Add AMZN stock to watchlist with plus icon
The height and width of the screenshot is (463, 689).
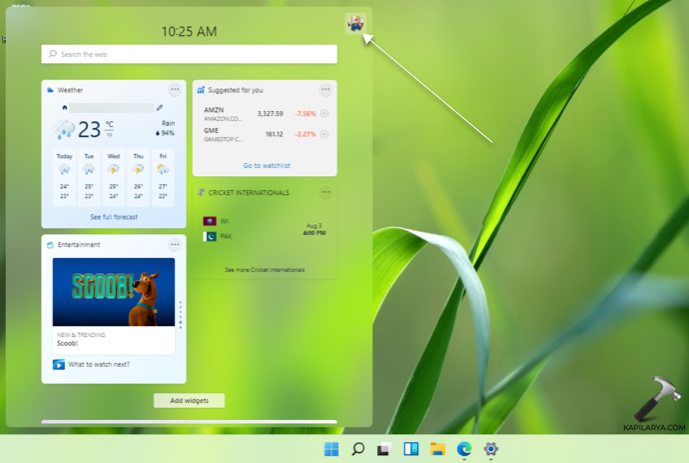pos(324,114)
